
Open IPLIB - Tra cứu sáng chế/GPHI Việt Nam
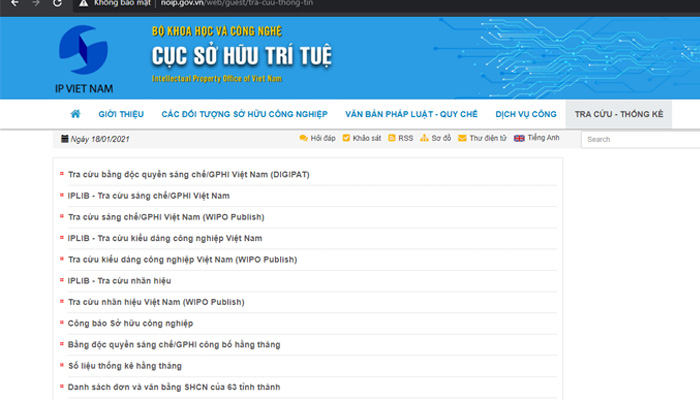click(148, 196)
